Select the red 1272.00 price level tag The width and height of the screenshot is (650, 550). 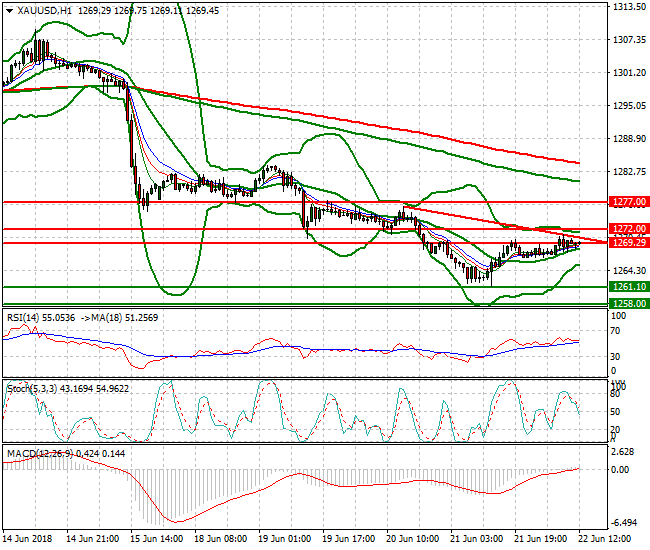(x=628, y=229)
